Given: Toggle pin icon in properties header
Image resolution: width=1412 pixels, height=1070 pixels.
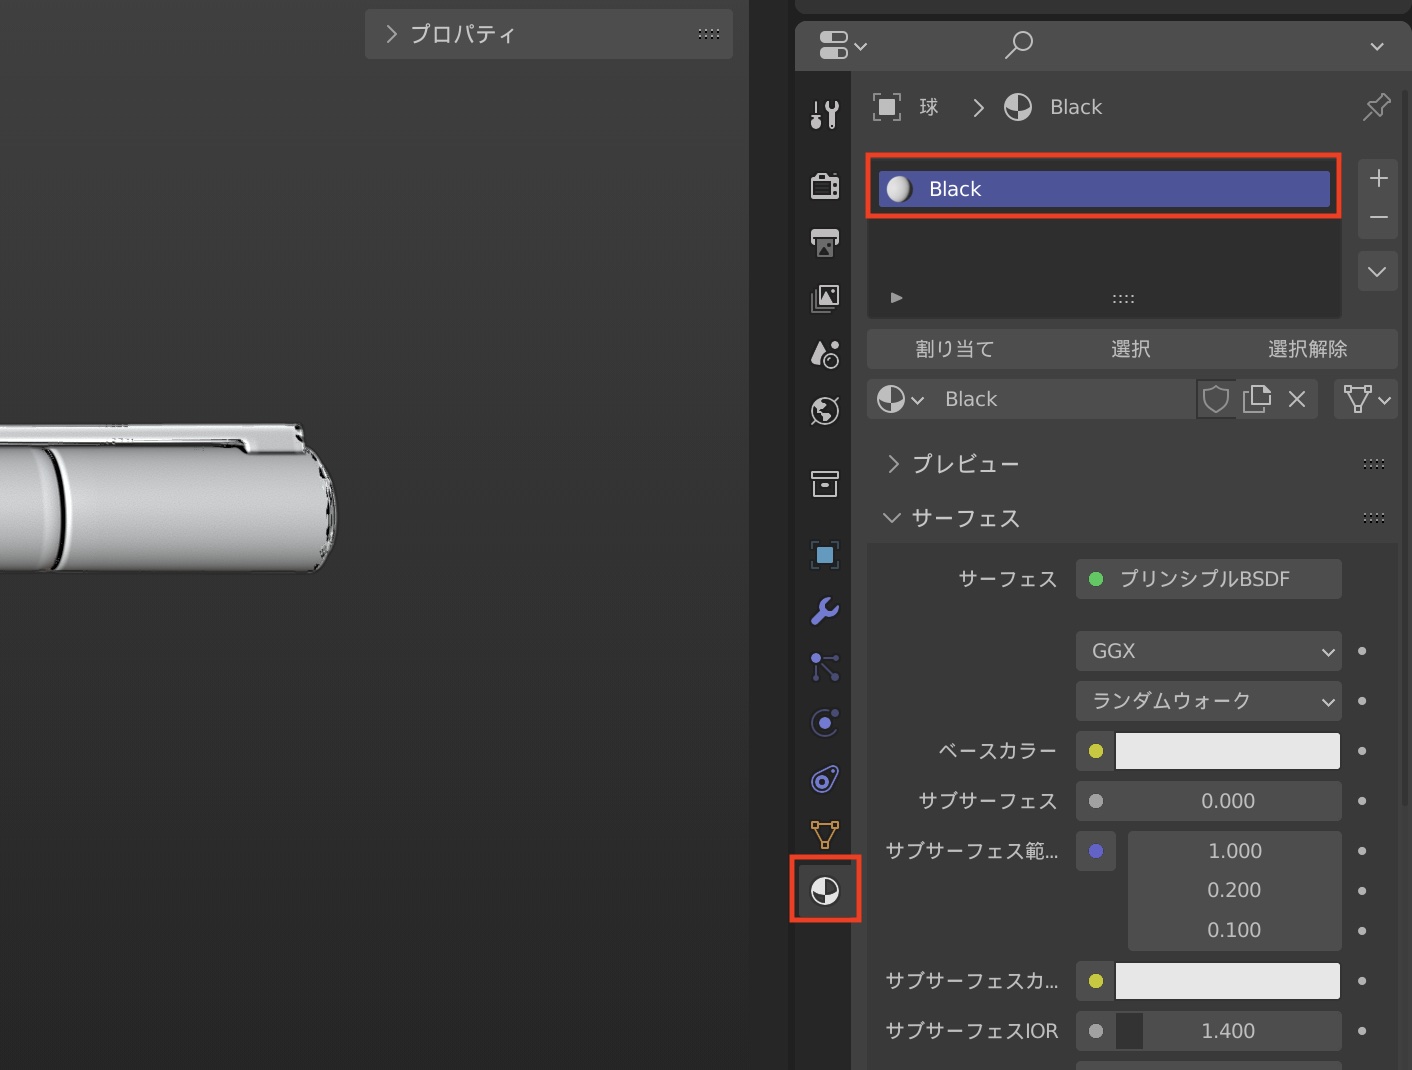Looking at the screenshot, I should [1376, 107].
